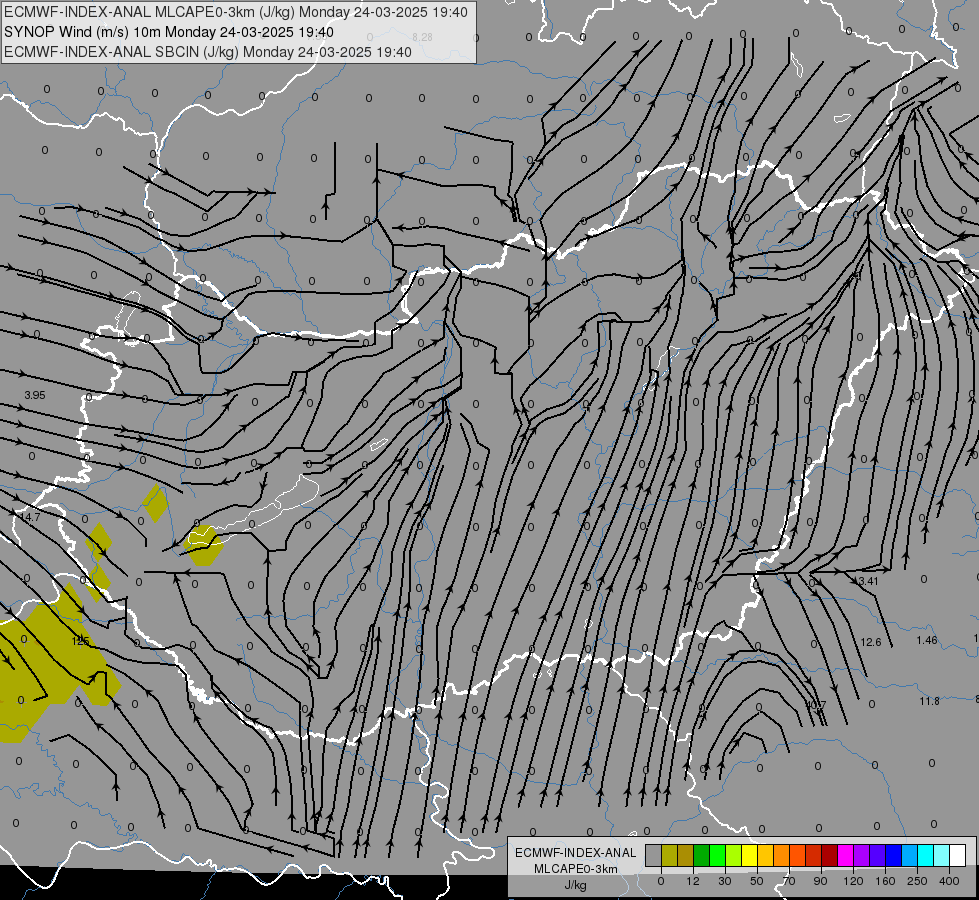Select the pure yellow legend swatch
The width and height of the screenshot is (979, 900).
(x=749, y=855)
